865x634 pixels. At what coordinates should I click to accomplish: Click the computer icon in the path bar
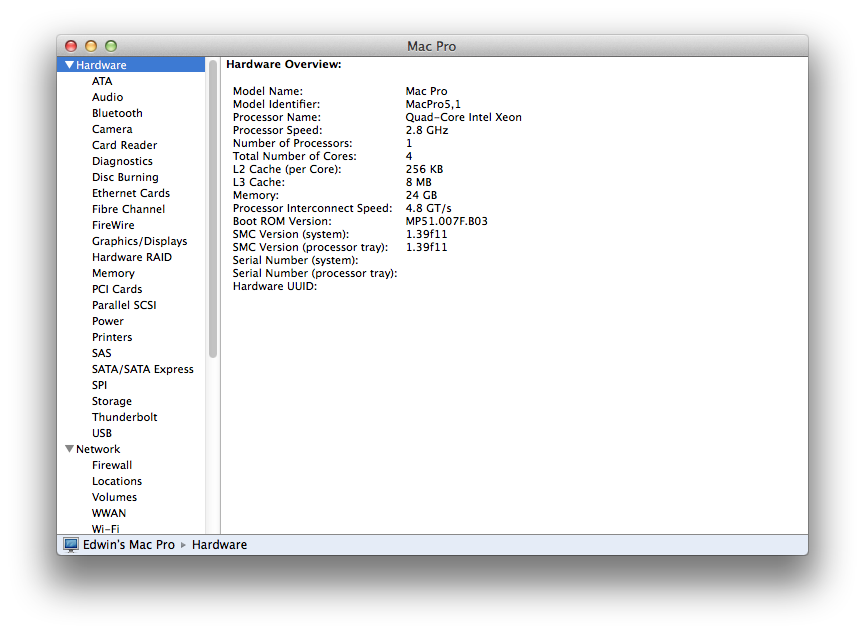[71, 545]
